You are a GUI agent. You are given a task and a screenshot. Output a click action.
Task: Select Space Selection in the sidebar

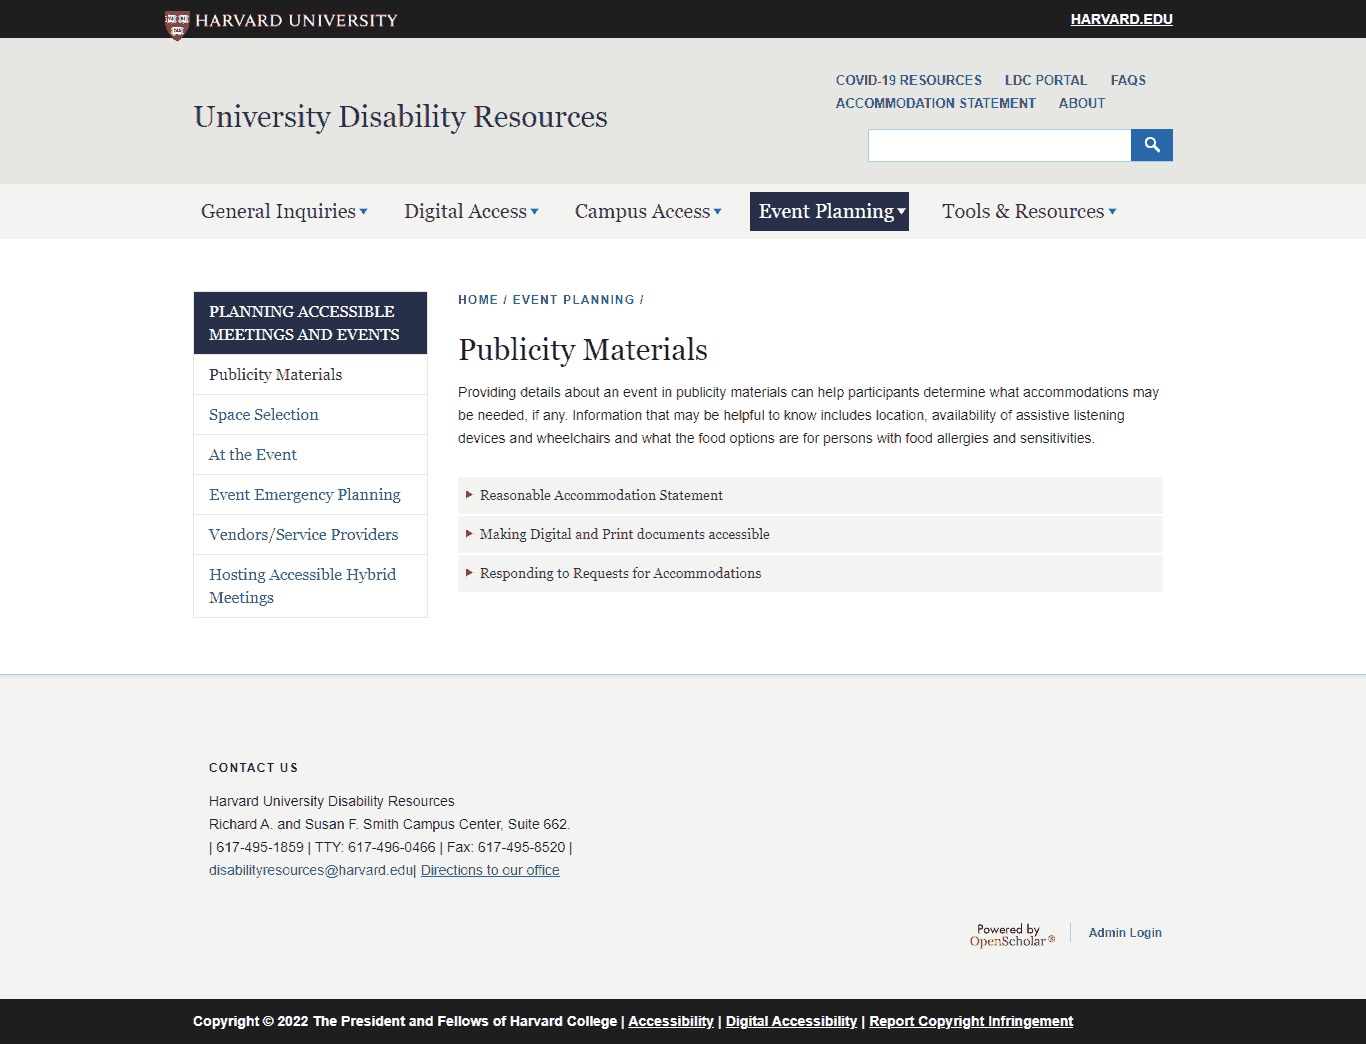(x=264, y=414)
